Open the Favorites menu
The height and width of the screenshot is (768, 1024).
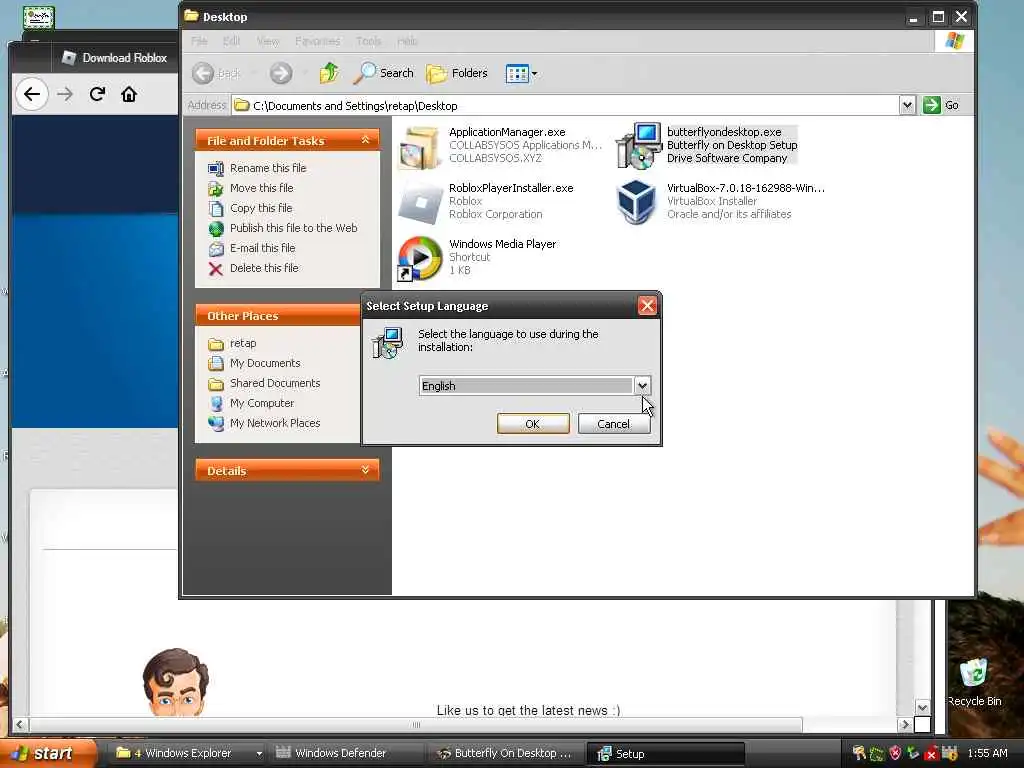coord(317,41)
